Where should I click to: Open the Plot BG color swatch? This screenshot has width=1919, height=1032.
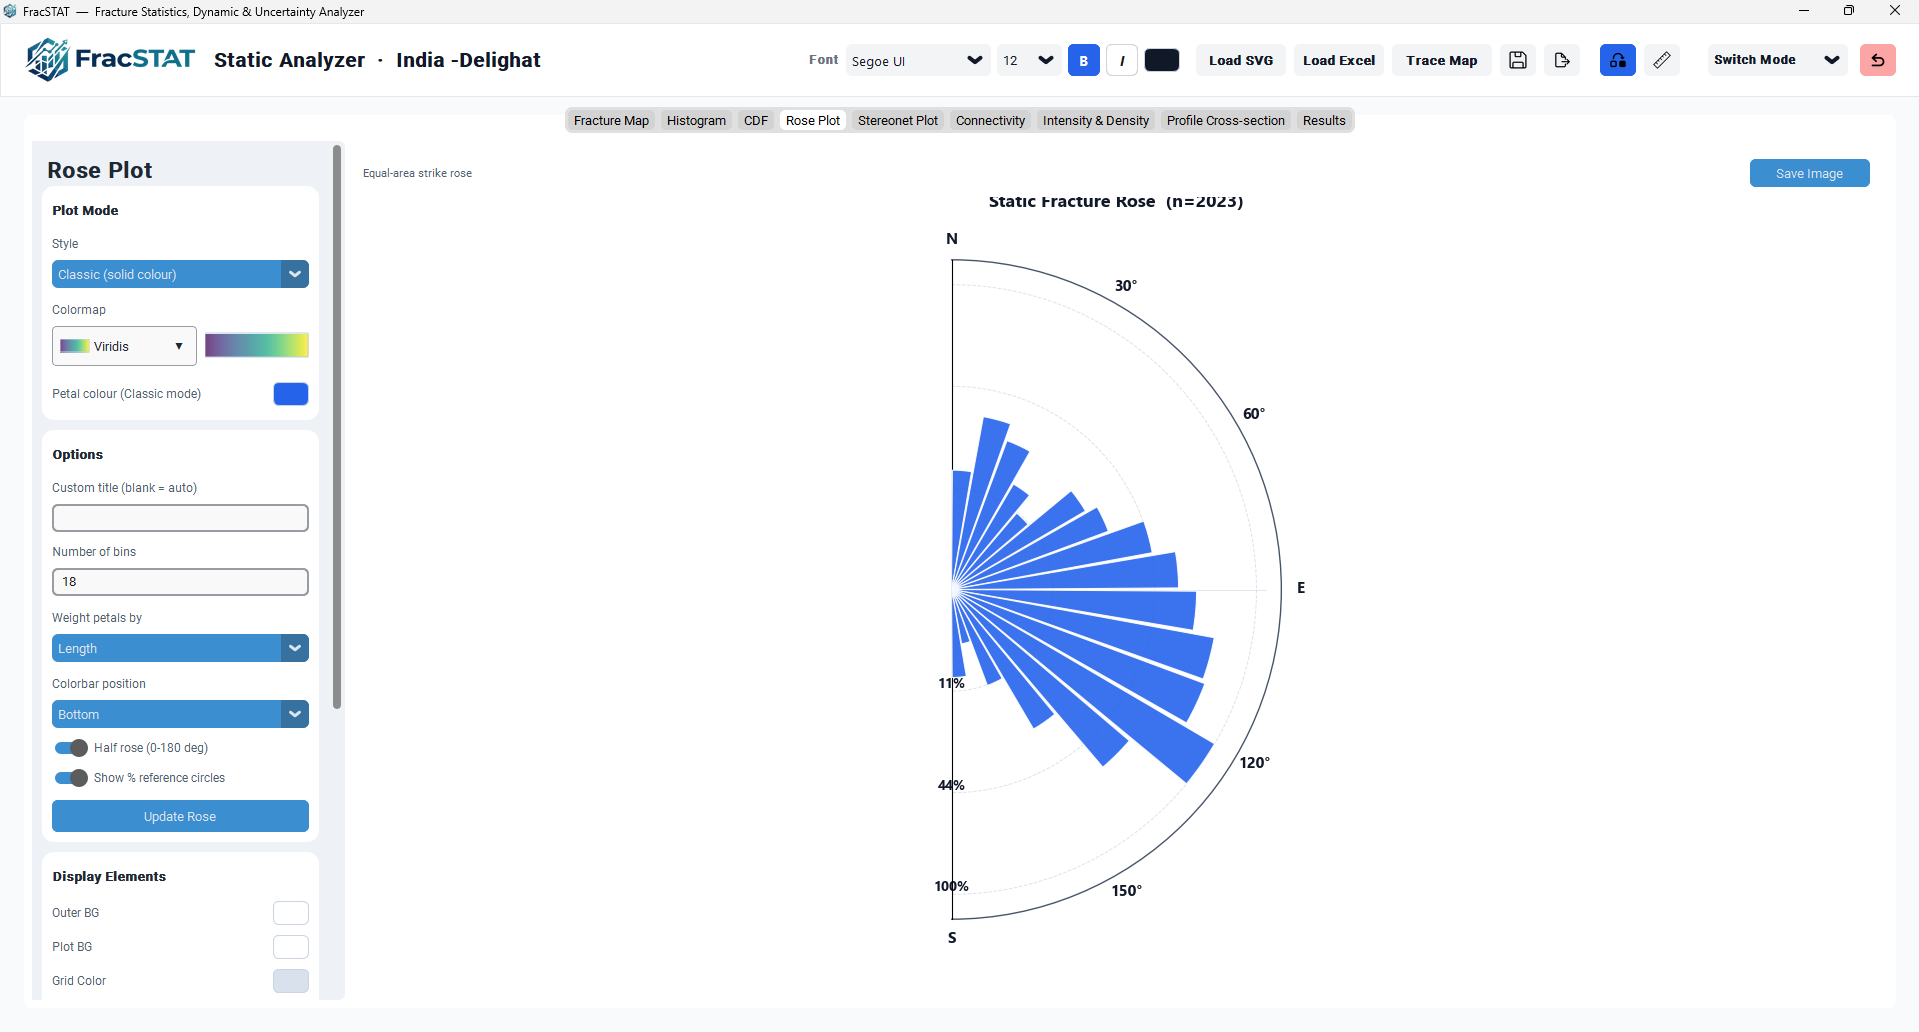click(291, 947)
